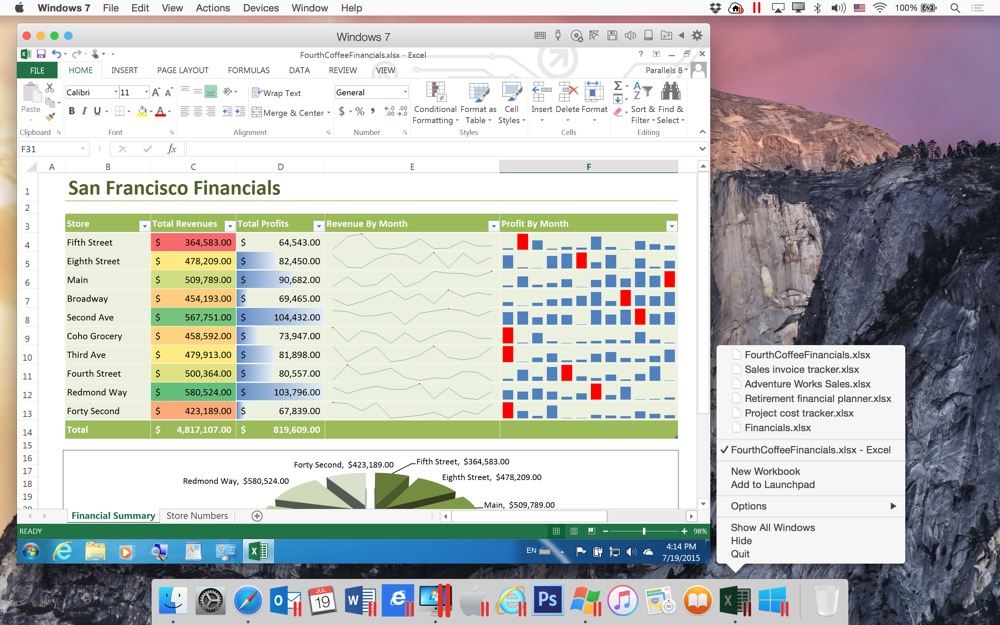
Task: Switch to the FORMULAS ribbon tab
Action: [x=248, y=71]
